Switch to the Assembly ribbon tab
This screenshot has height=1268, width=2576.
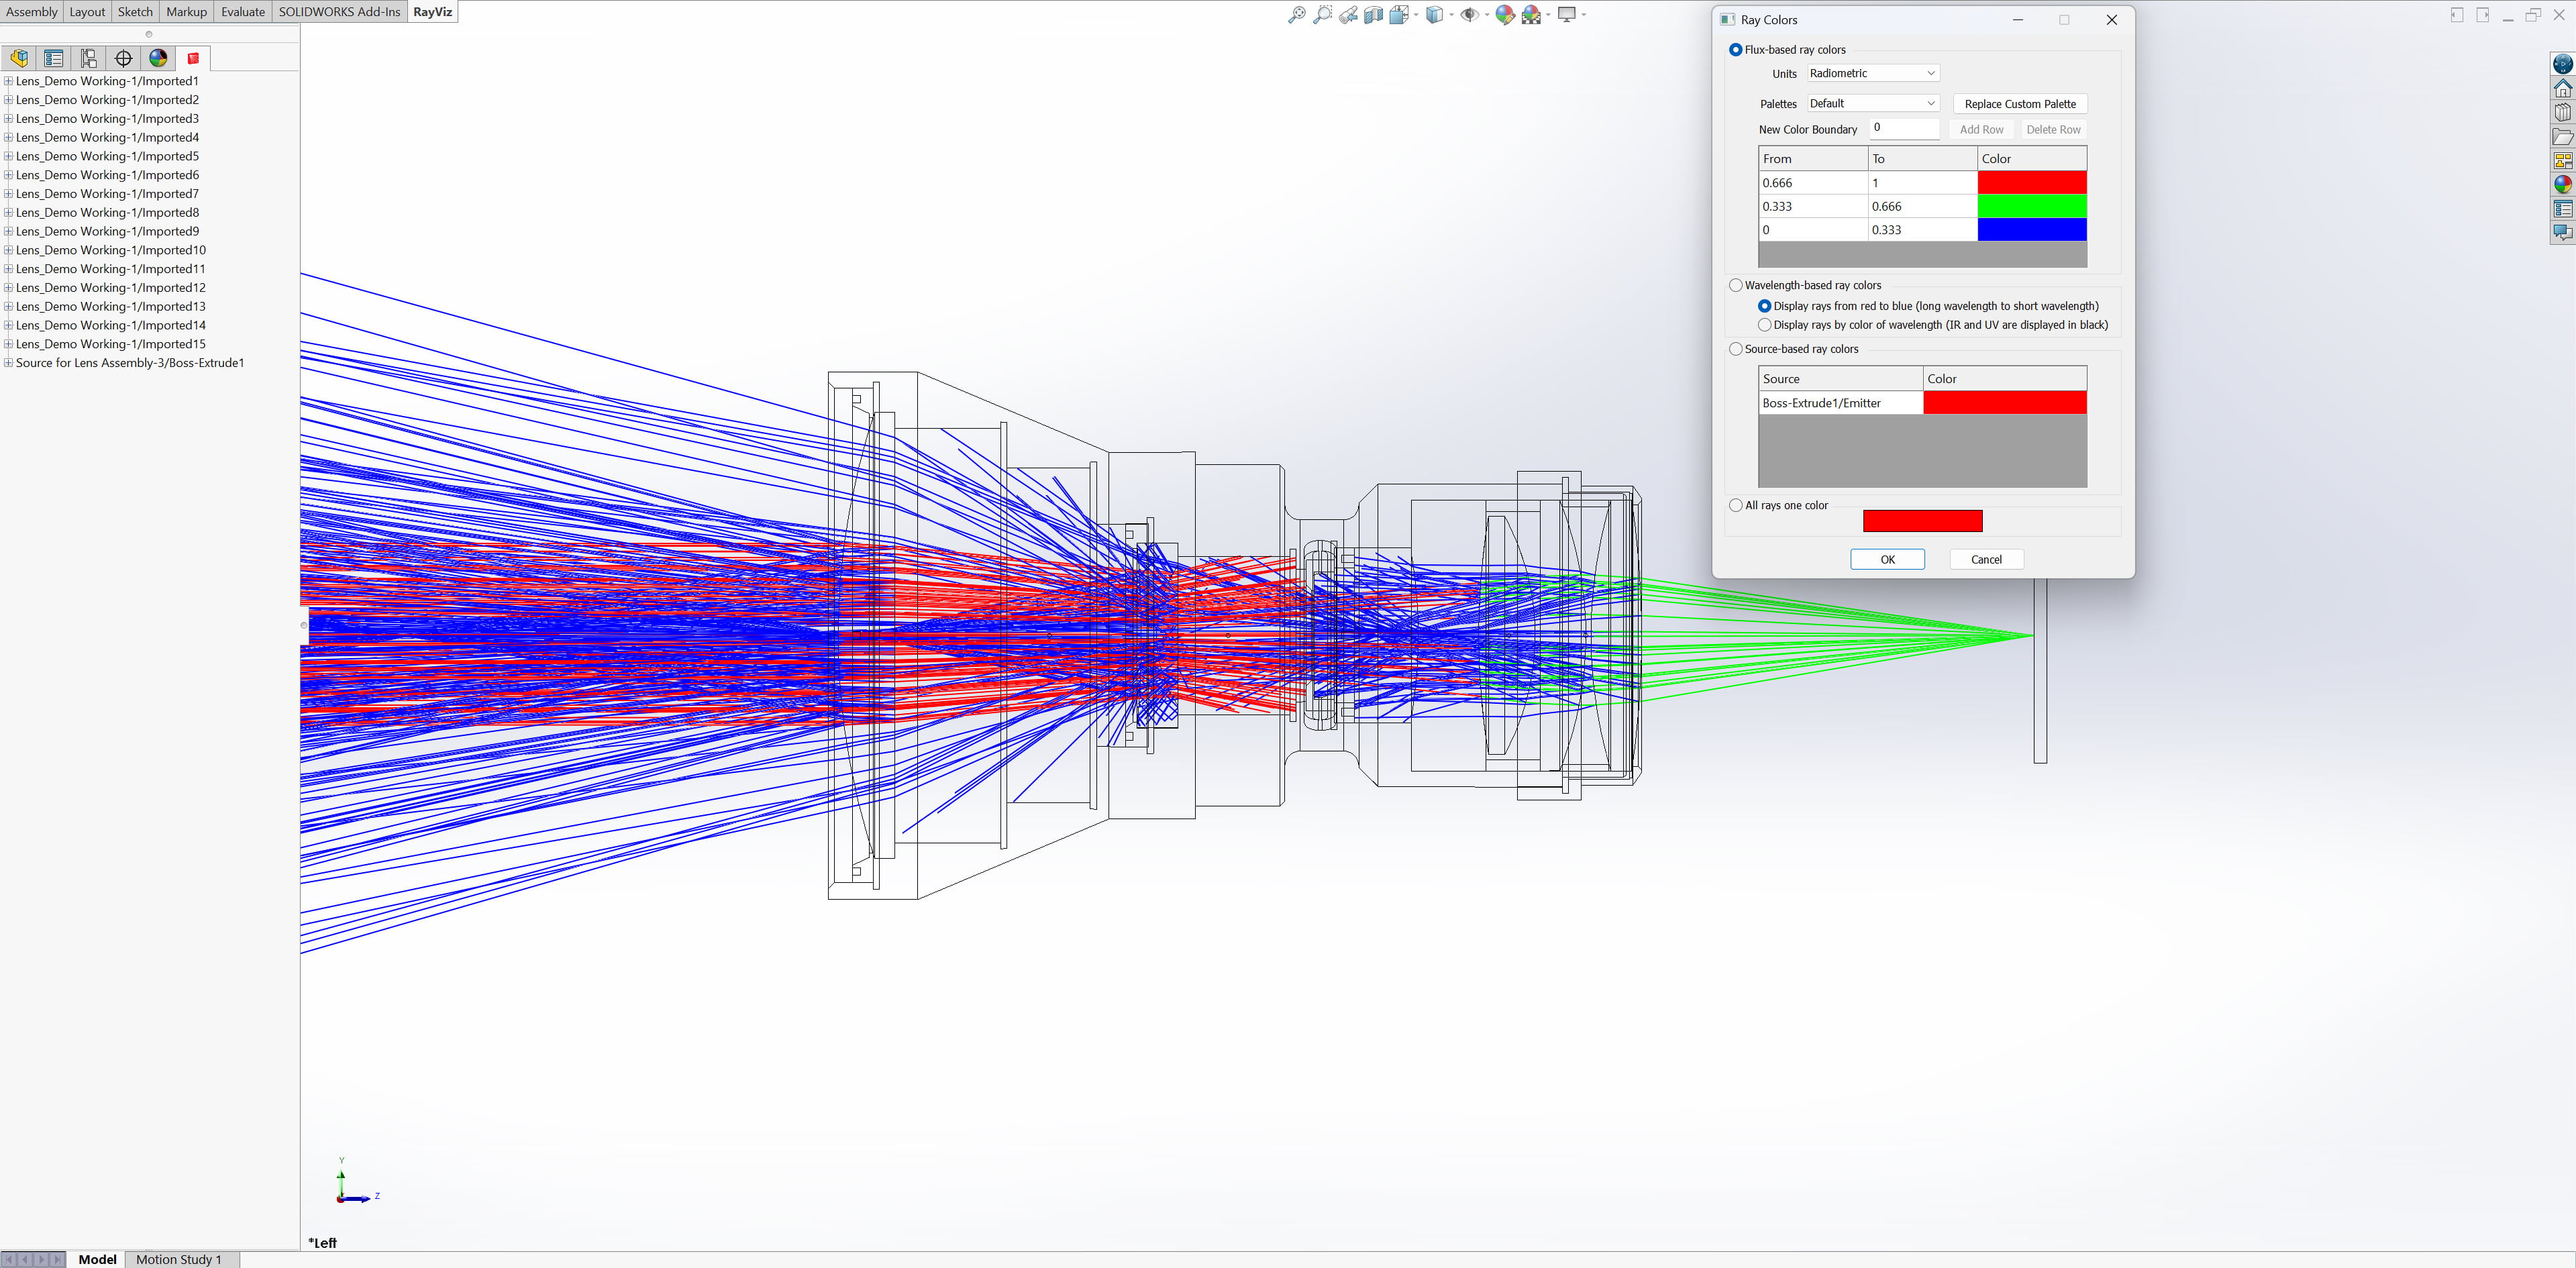click(x=32, y=12)
